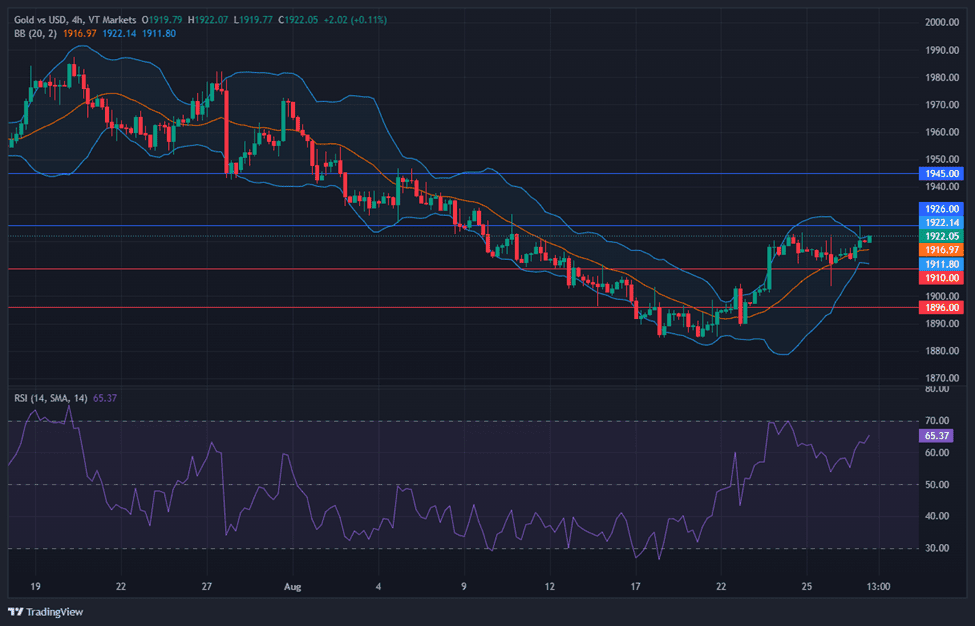Click the green 1922.05 current price label
This screenshot has width=975, height=626.
pyautogui.click(x=941, y=236)
